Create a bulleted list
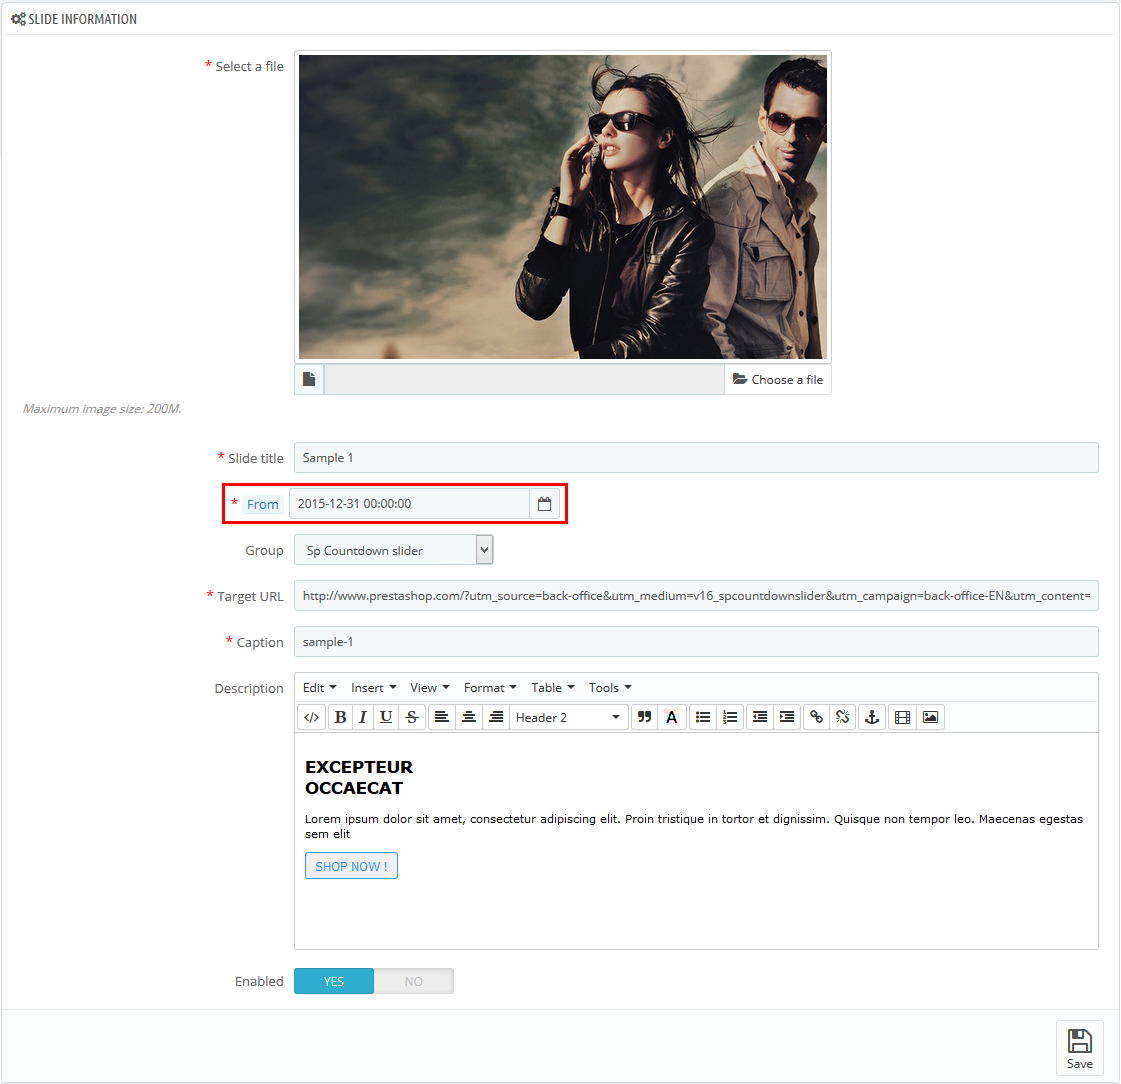 pyautogui.click(x=703, y=717)
